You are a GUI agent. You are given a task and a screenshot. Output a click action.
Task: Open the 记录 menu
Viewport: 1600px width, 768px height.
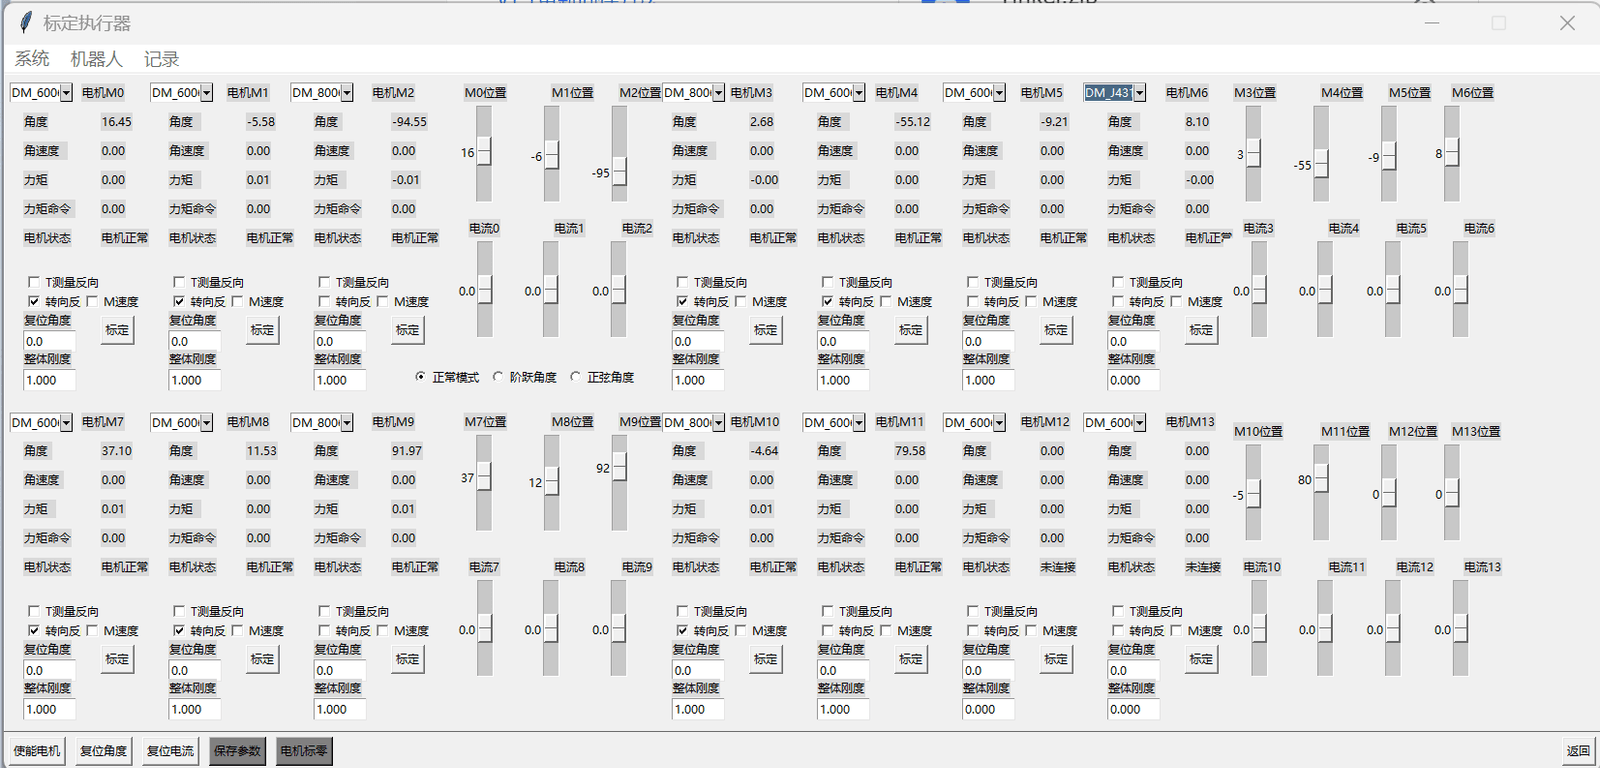161,59
